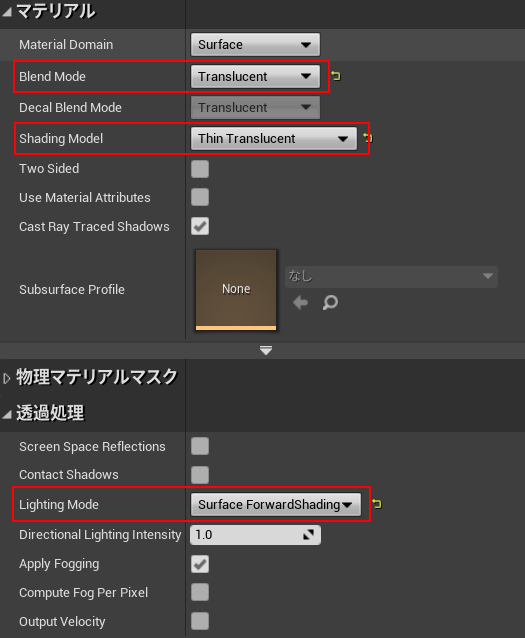Reset Lighting Mode to default arrow
Screen dimensions: 525x638
pyautogui.click(x=377, y=504)
